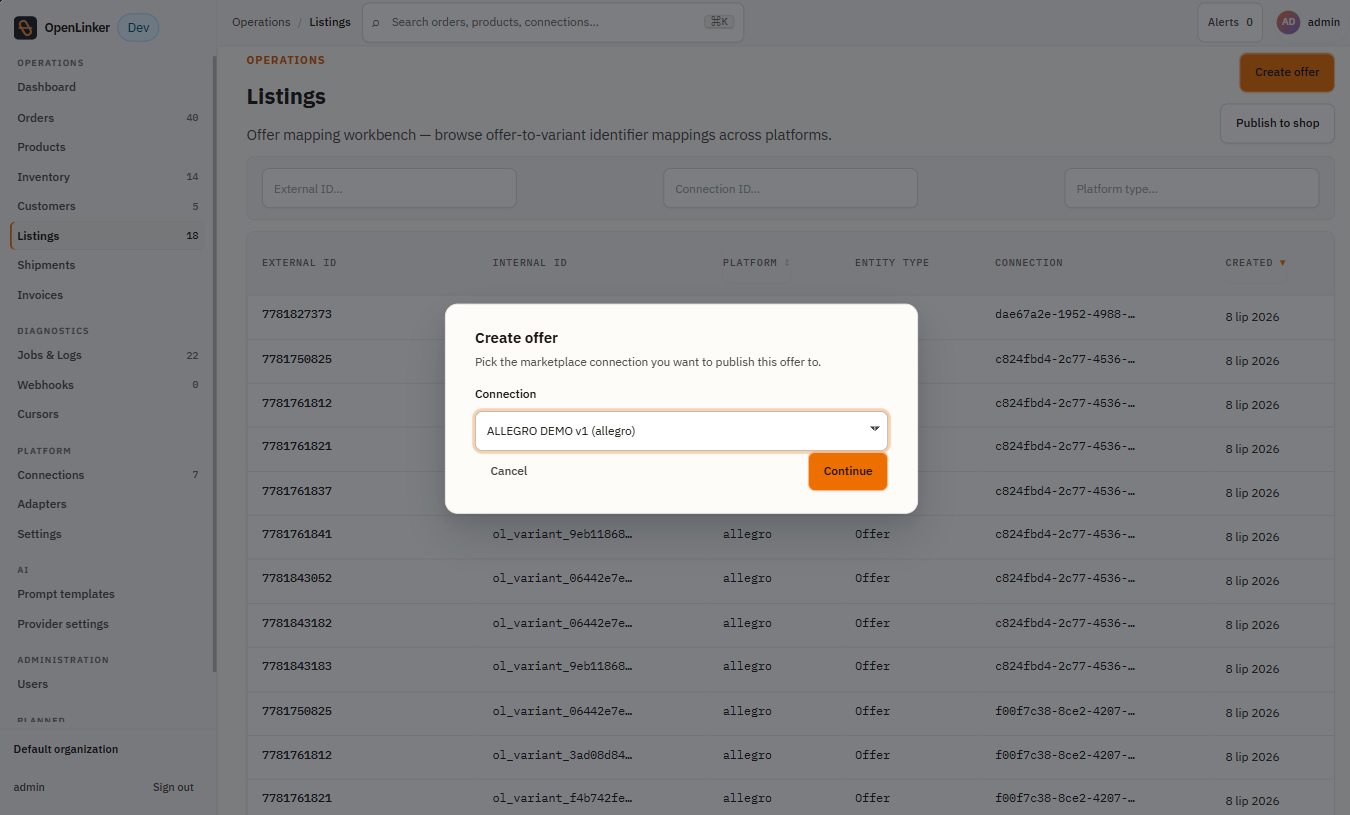Viewport: 1350px width, 815px height.
Task: Open the Connection dropdown in Create offer
Action: coord(681,431)
